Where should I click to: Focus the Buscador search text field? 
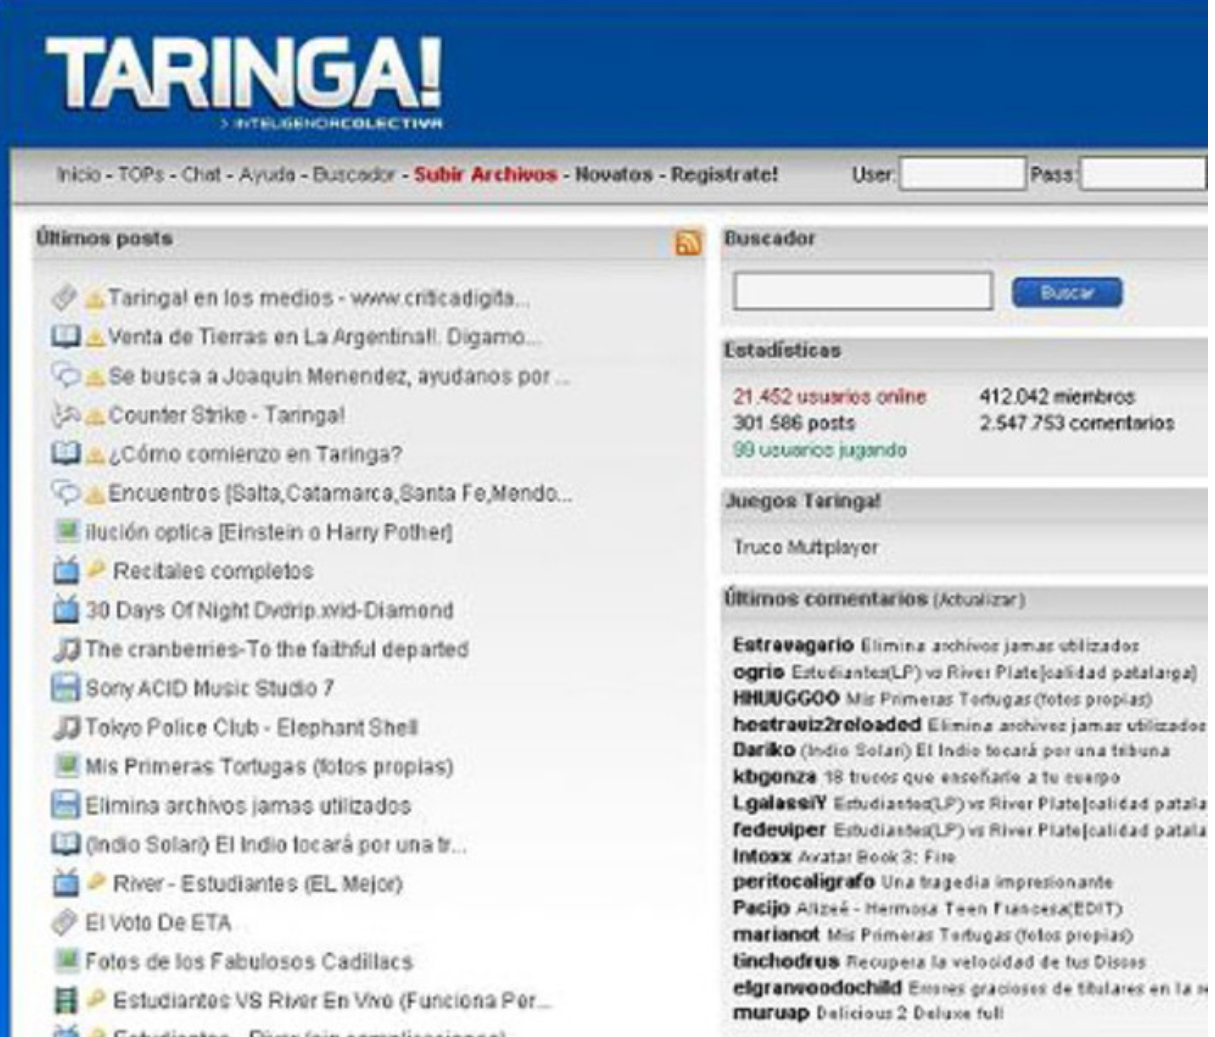(x=862, y=292)
